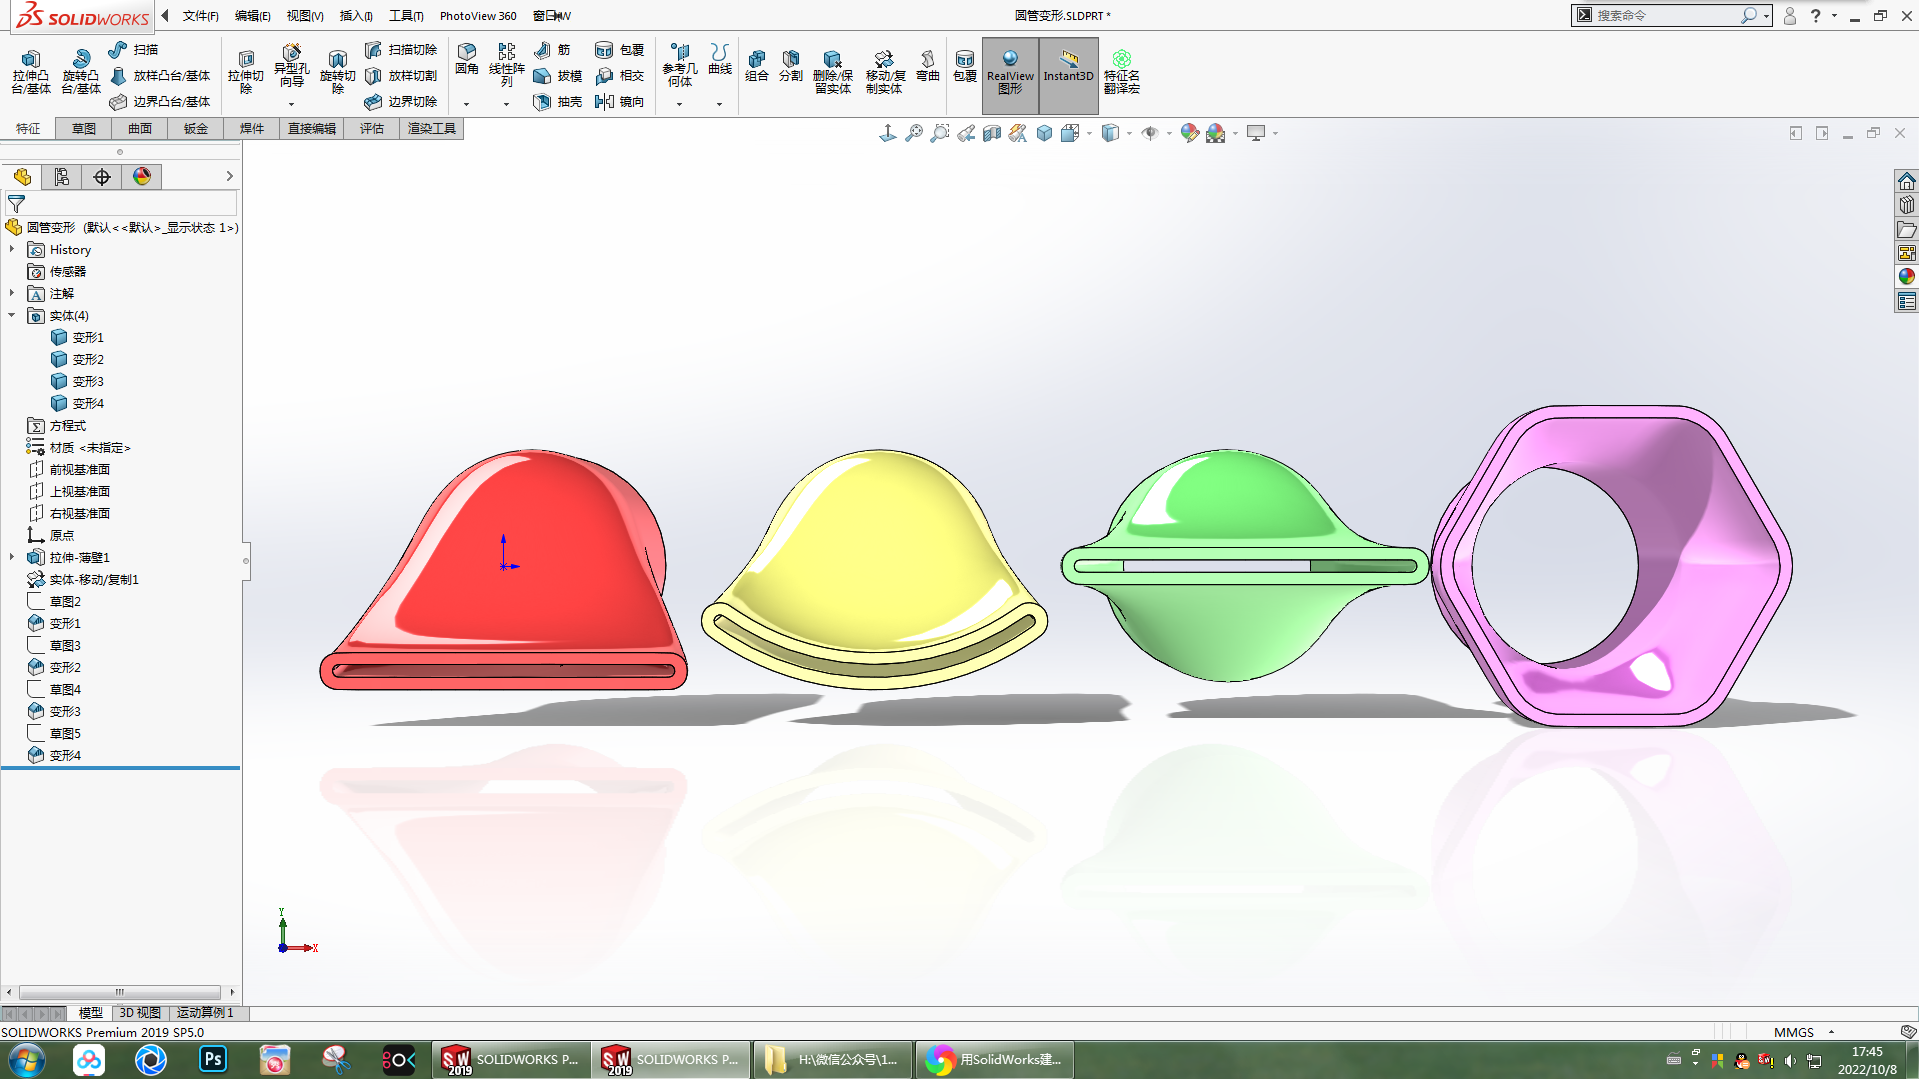
Task: Click the Flex (弯曲) tool
Action: click(x=928, y=66)
